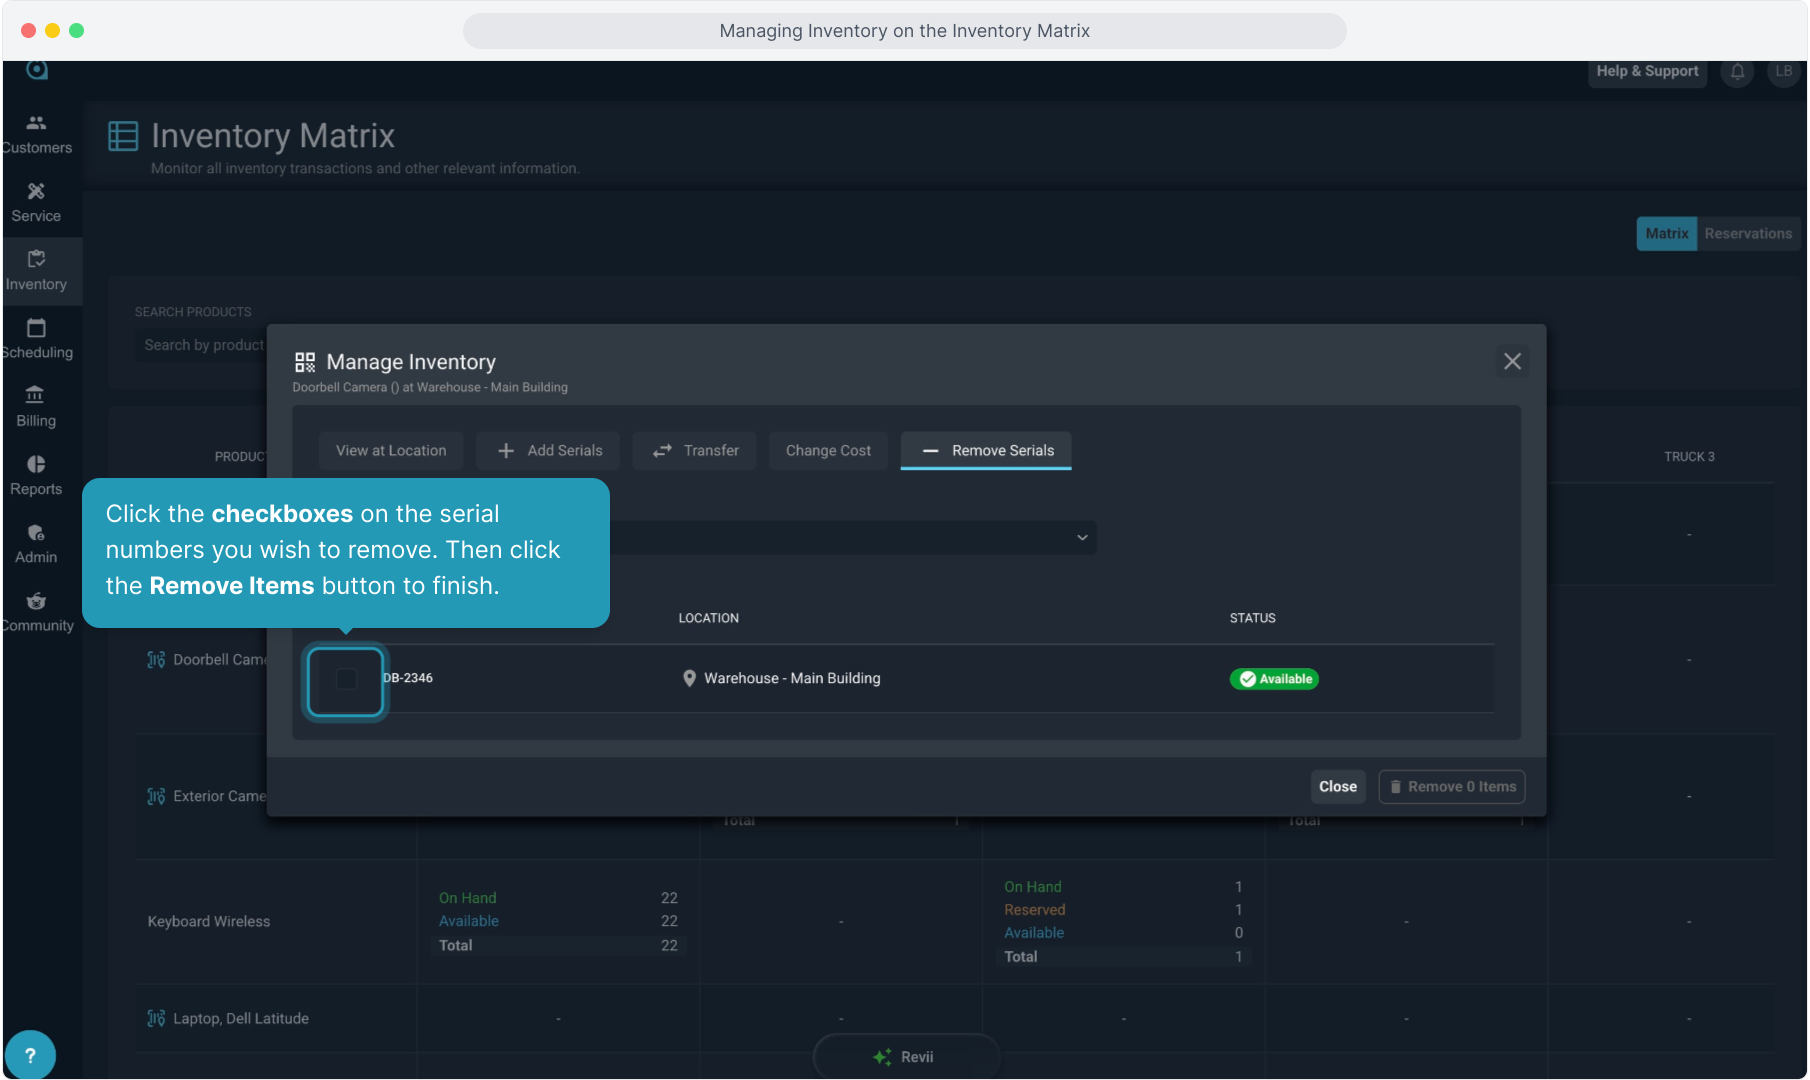Image resolution: width=1810 pixels, height=1080 pixels.
Task: Click the notifications bell icon
Action: click(x=1737, y=72)
